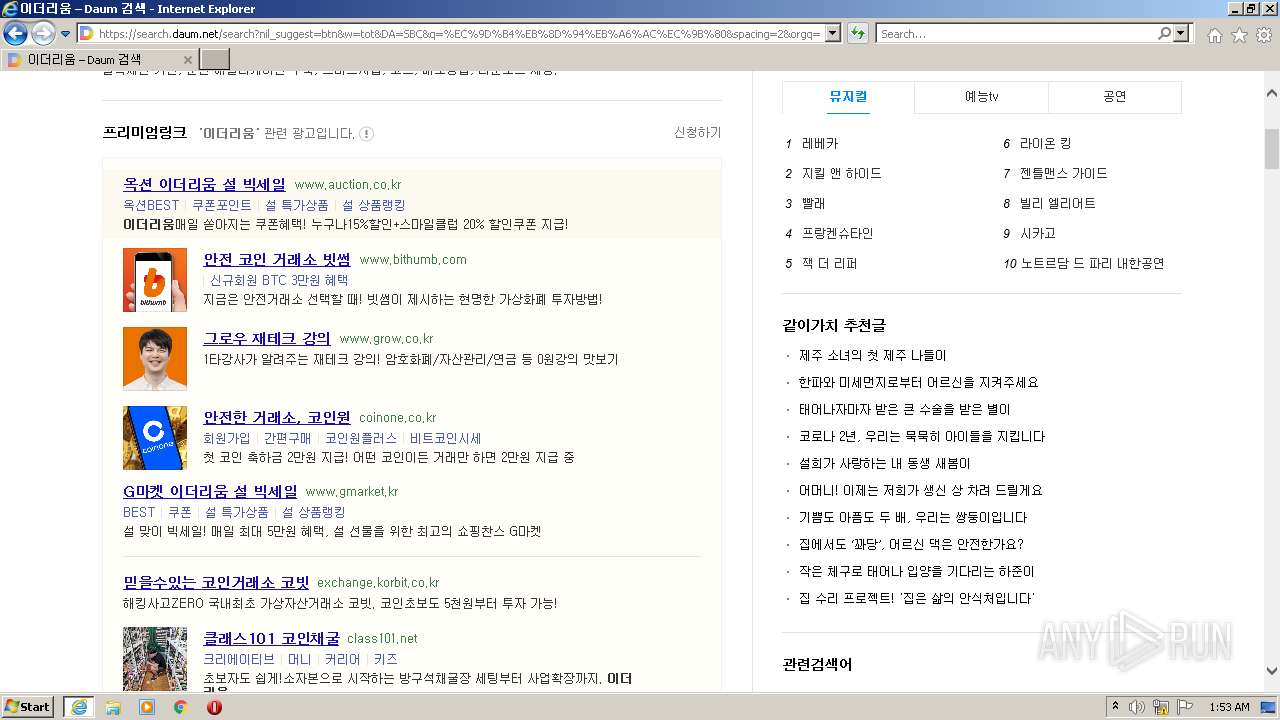
Task: Click rank 6 라이온 킹
Action: [x=1045, y=143]
